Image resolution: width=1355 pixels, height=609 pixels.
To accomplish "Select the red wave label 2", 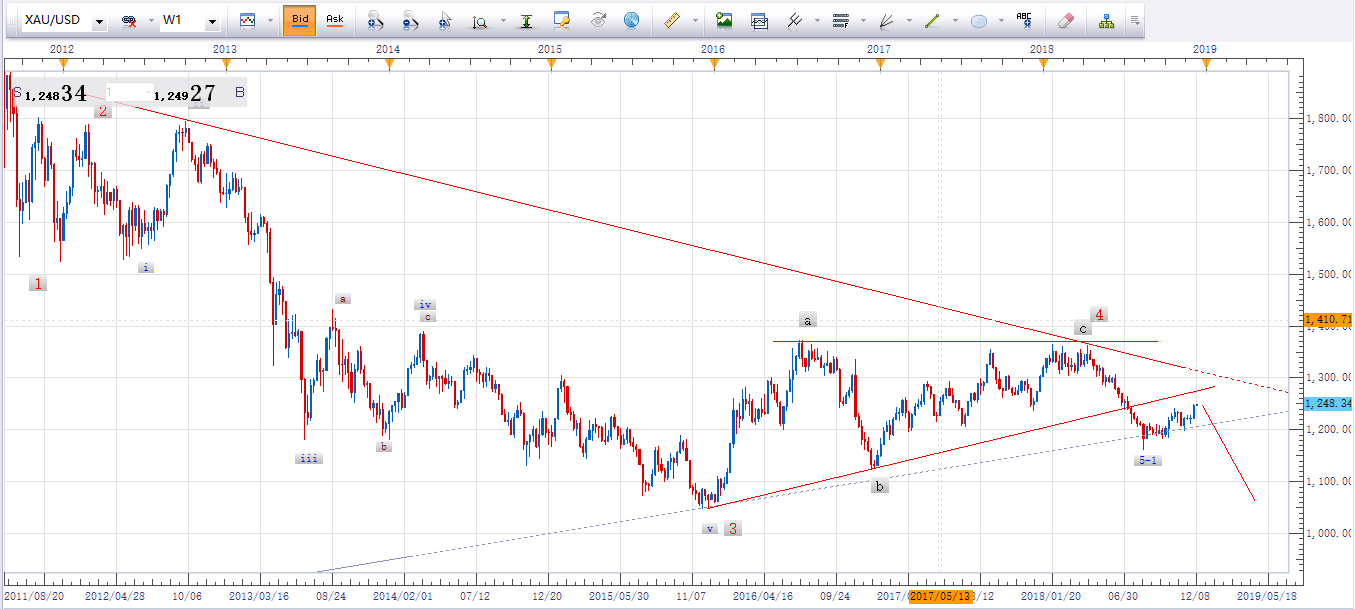I will (103, 111).
